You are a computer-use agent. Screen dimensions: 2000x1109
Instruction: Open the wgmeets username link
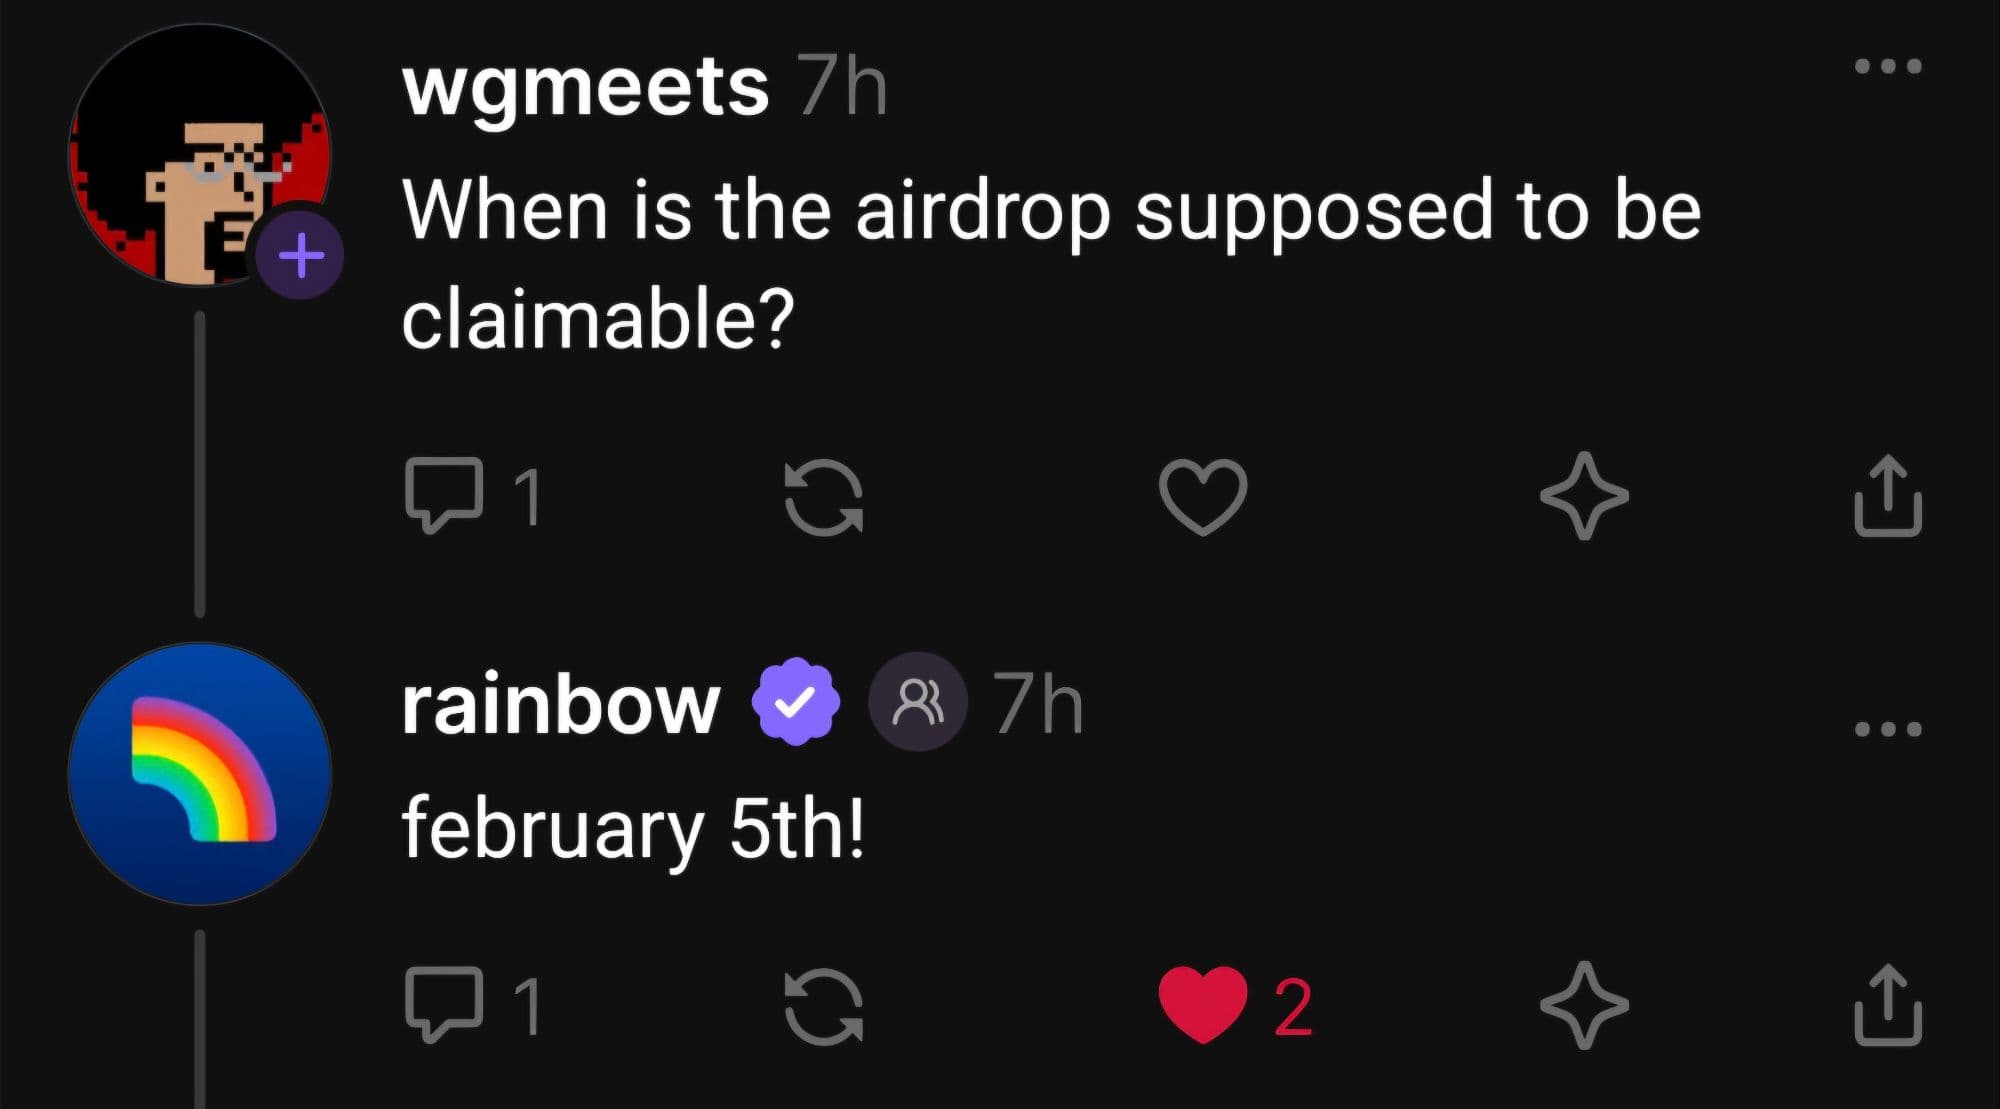[585, 87]
